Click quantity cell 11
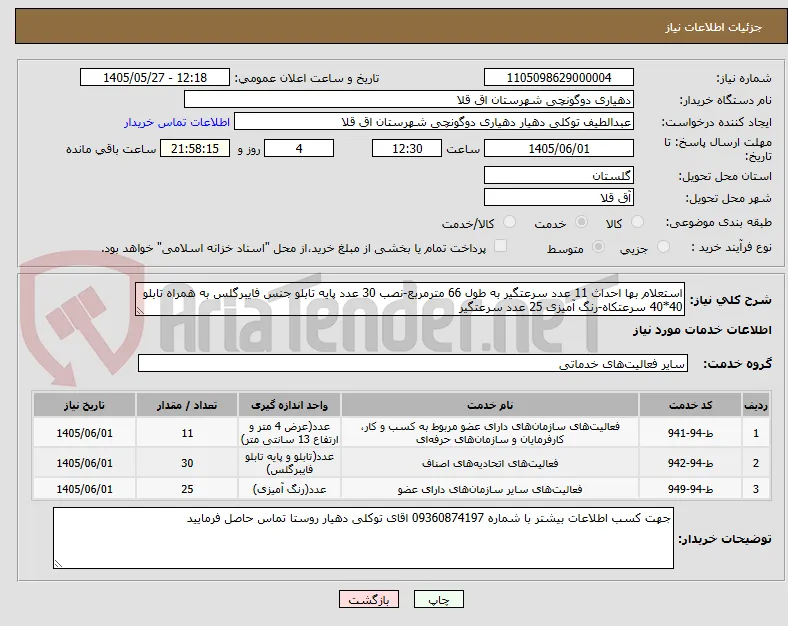Screen dimensions: 788x626 [187, 433]
